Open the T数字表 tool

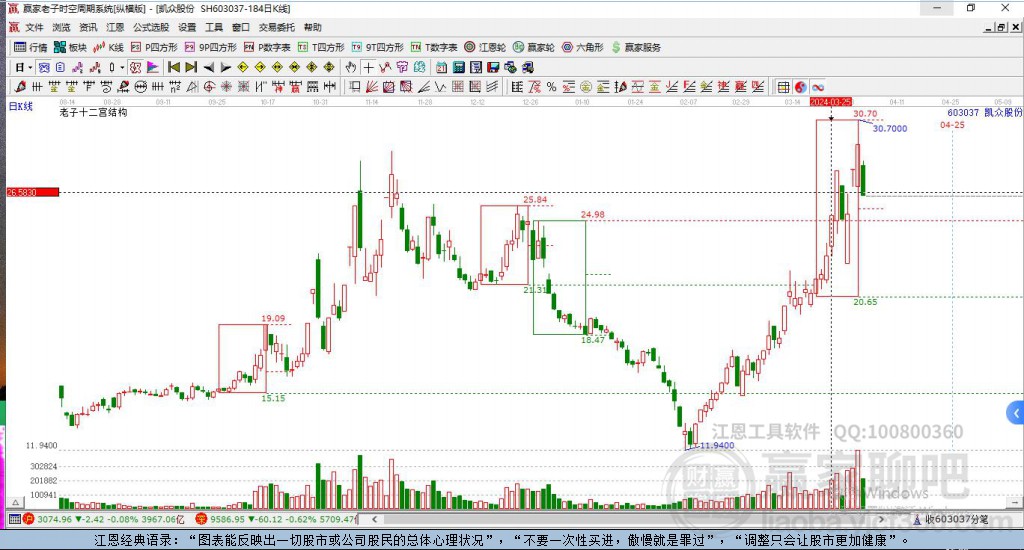[x=434, y=47]
